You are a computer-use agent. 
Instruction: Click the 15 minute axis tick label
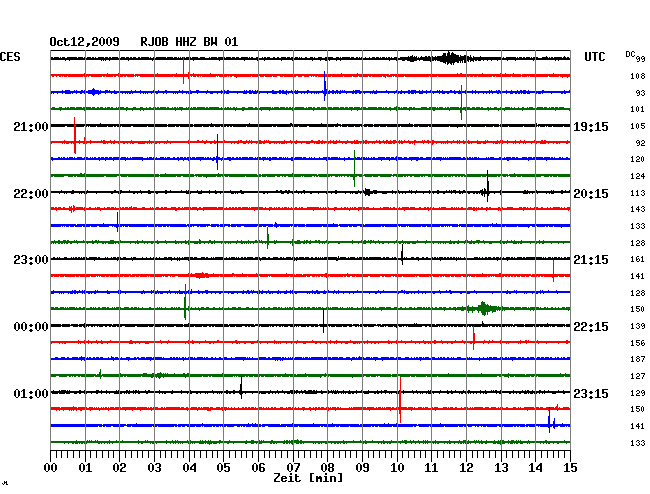point(570,468)
